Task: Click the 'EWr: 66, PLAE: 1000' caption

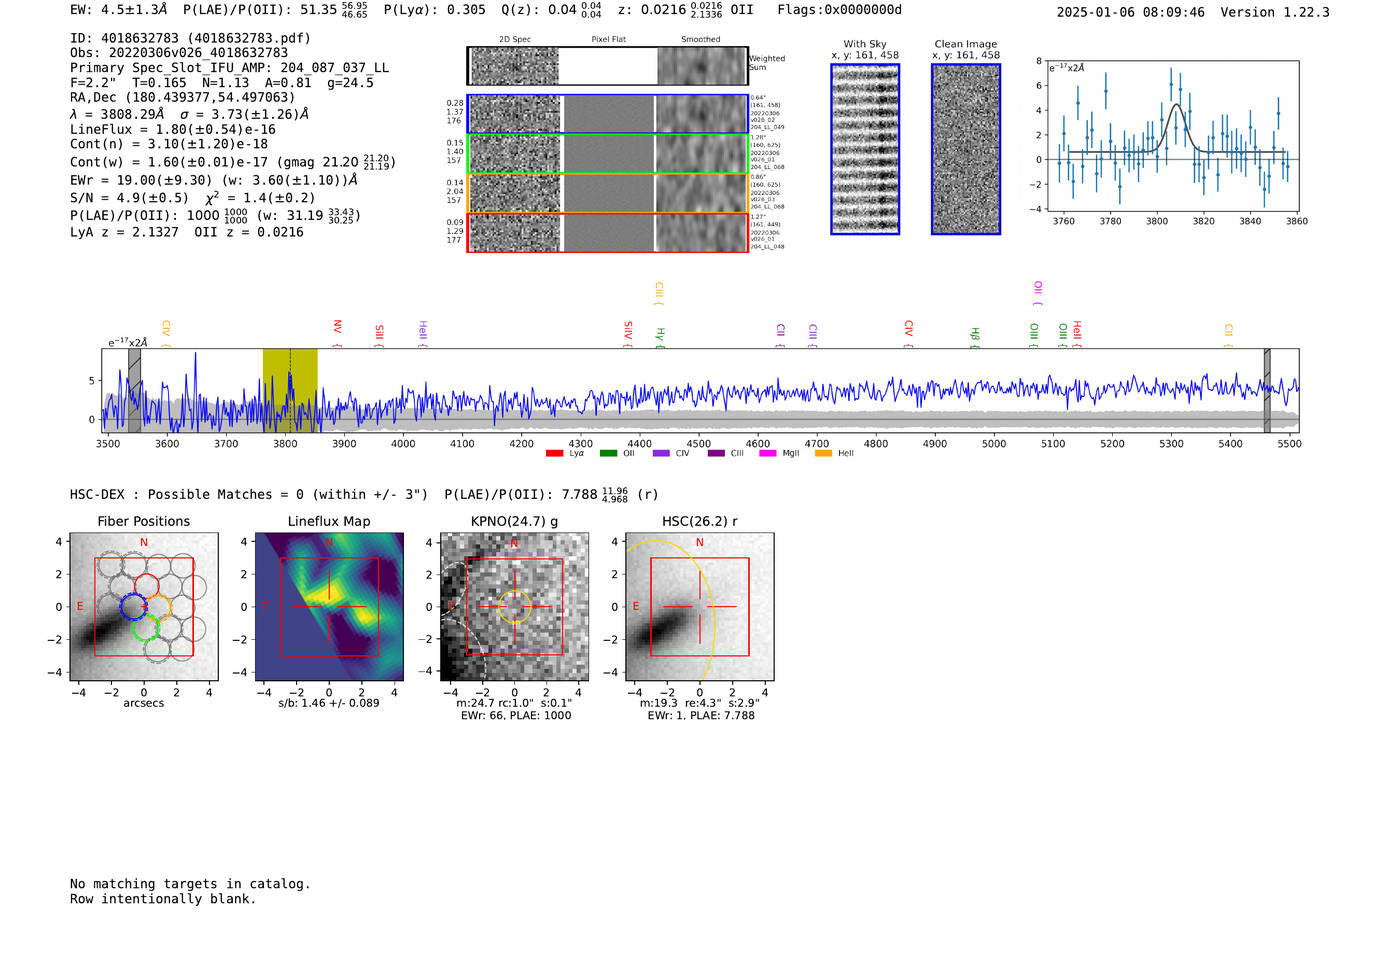Action: click(x=516, y=716)
